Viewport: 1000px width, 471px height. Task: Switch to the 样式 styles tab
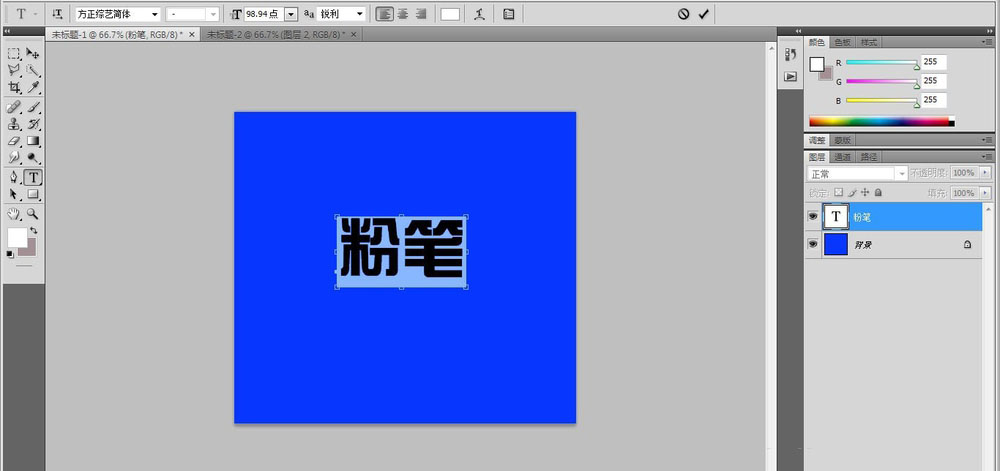pyautogui.click(x=868, y=42)
